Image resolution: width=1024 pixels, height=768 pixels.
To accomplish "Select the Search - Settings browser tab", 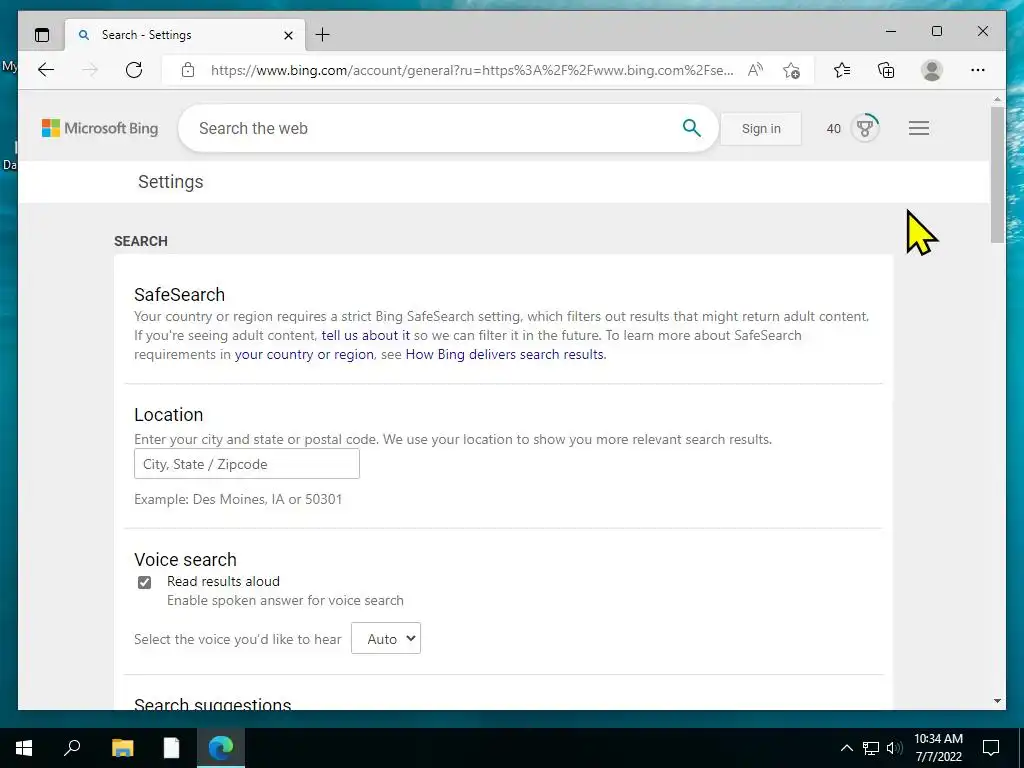I will (185, 35).
